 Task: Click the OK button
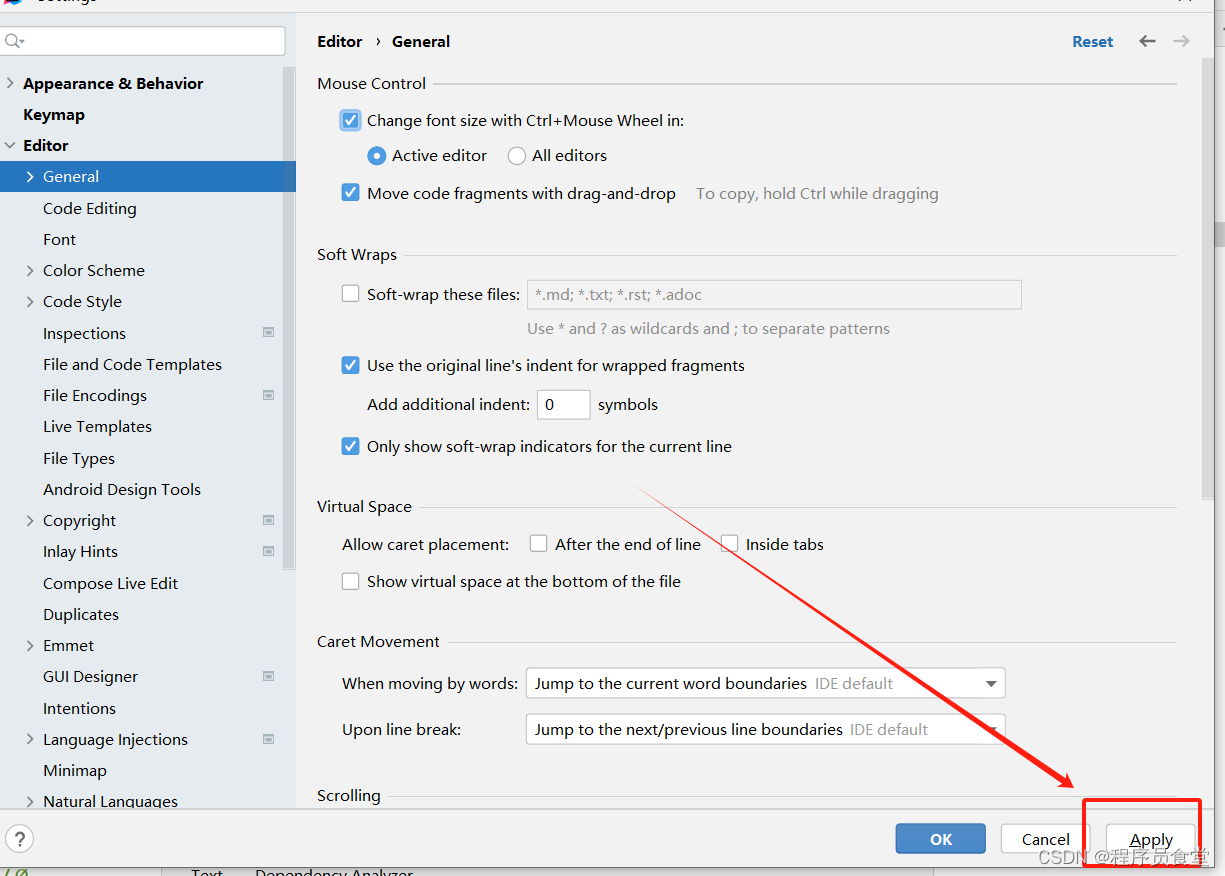tap(941, 839)
